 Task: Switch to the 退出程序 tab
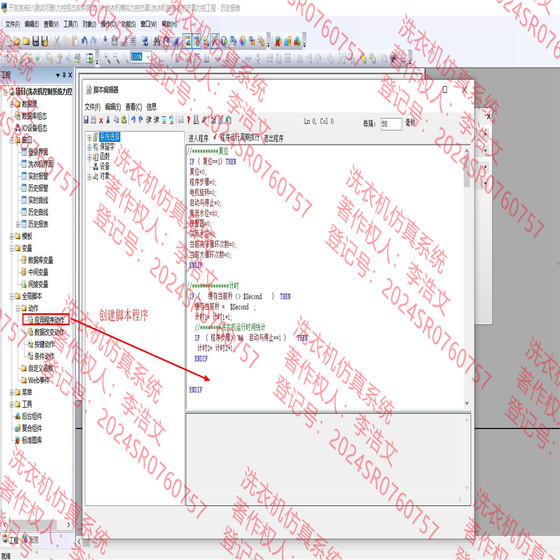(x=274, y=138)
